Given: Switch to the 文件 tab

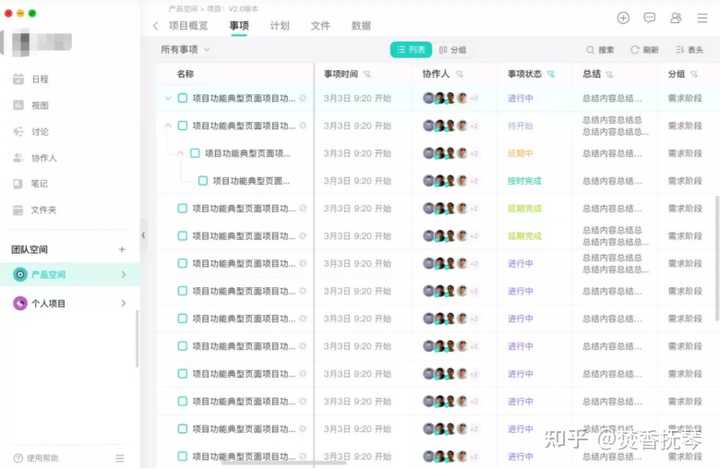Looking at the screenshot, I should pyautogui.click(x=321, y=26).
